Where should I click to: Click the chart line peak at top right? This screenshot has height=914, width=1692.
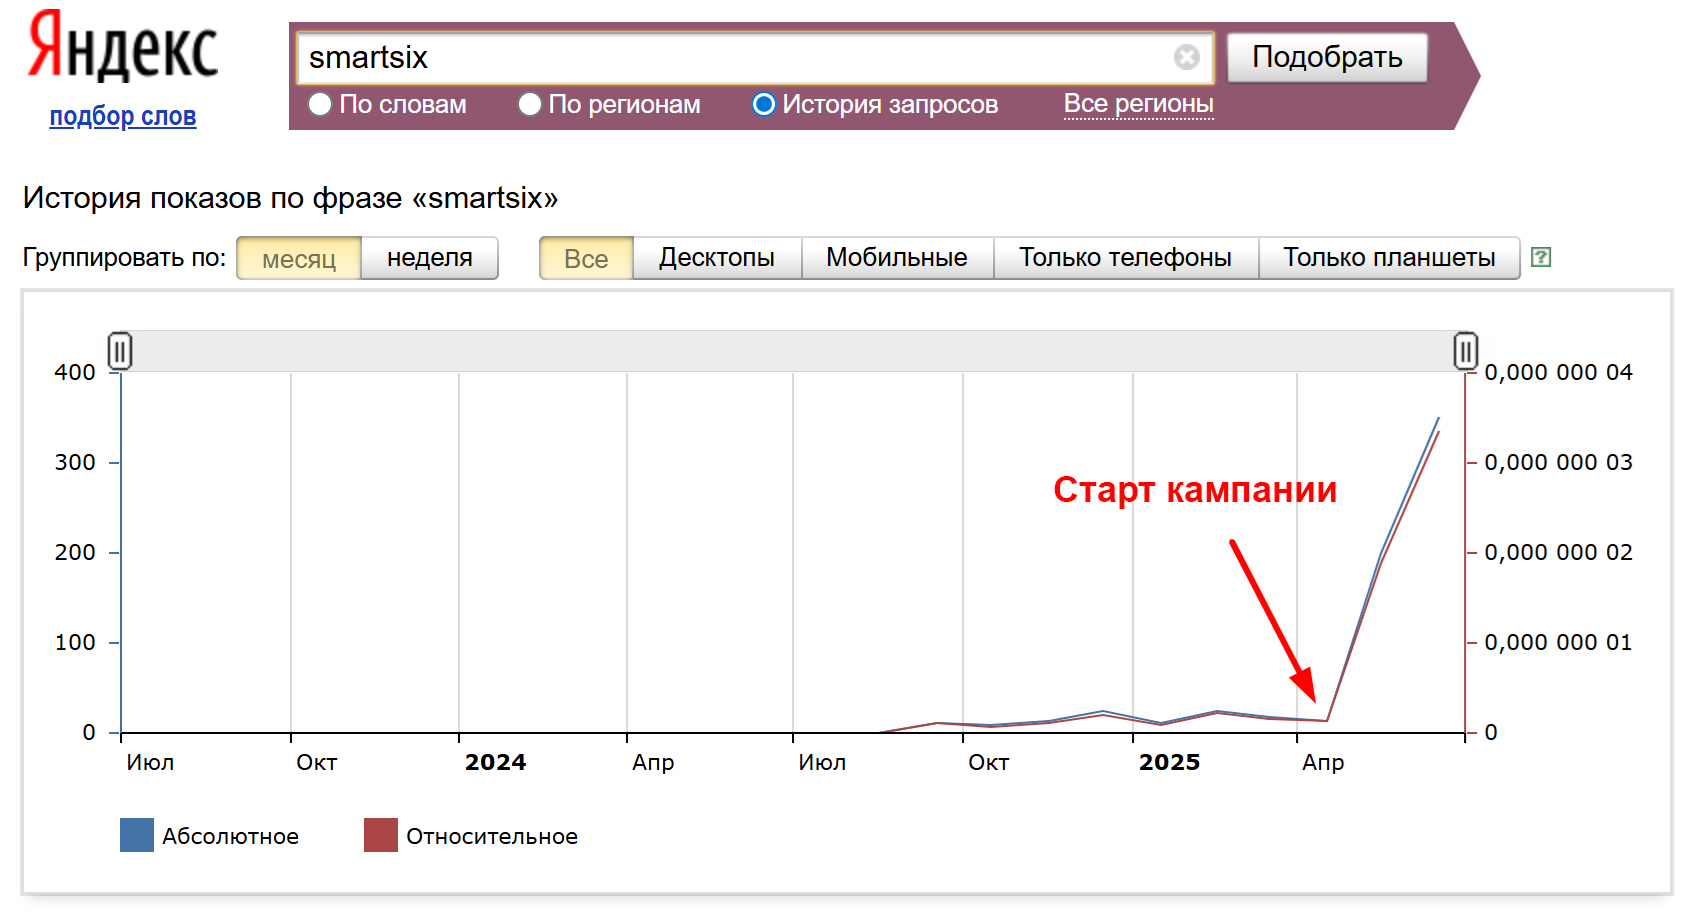tap(1438, 419)
